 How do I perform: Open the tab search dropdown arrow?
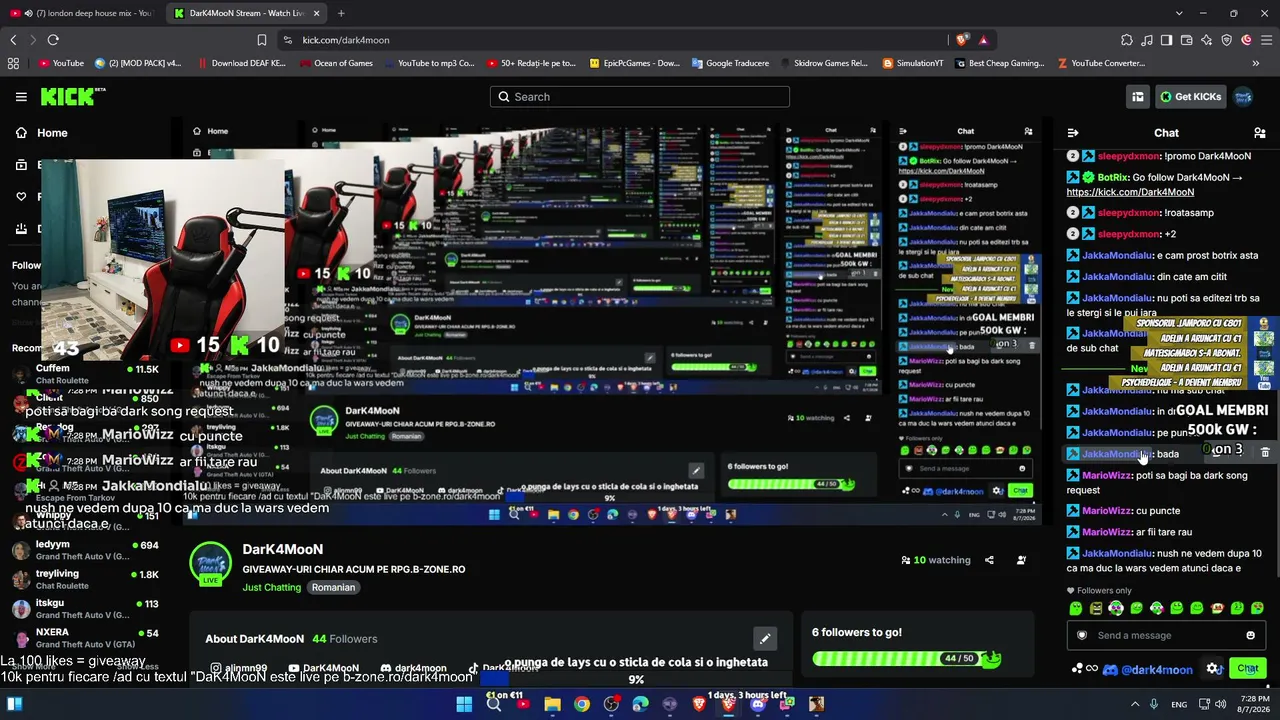[1179, 13]
